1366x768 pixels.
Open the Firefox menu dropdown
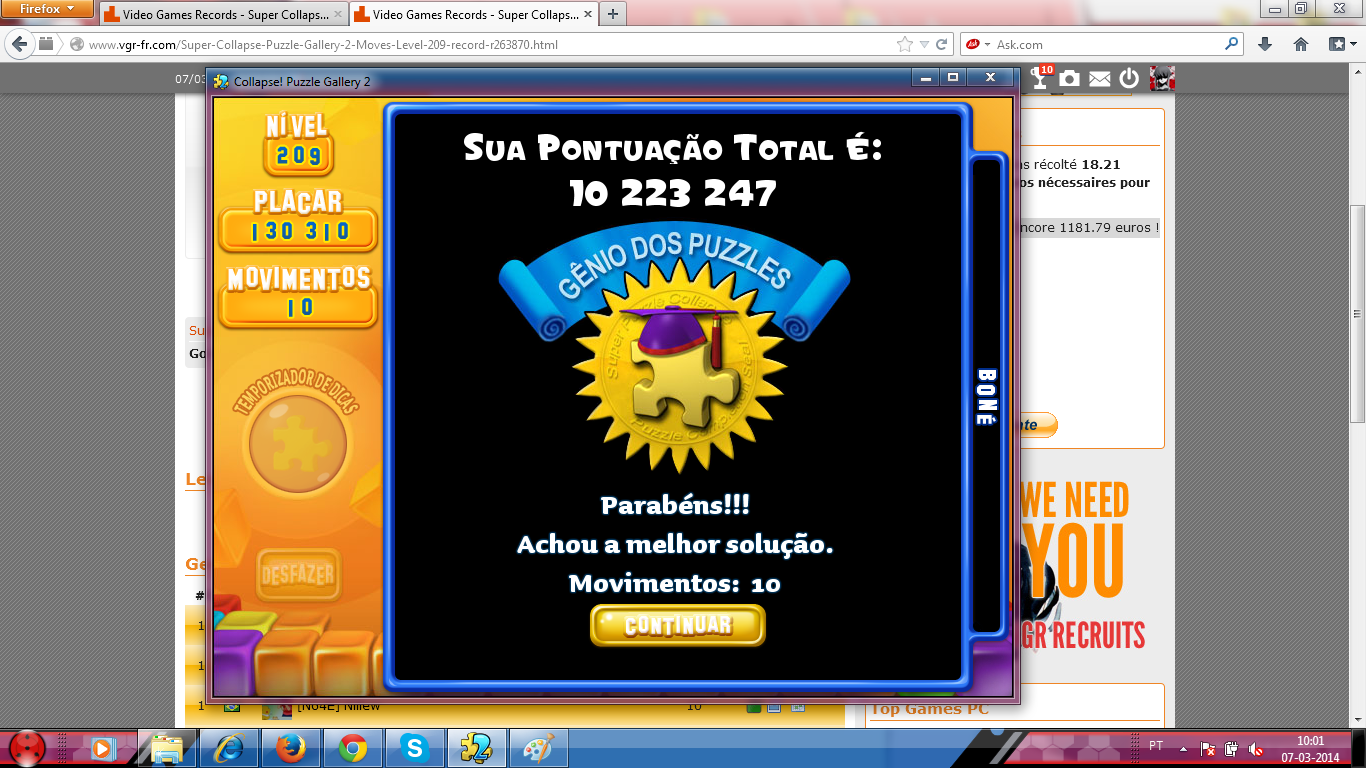click(x=48, y=10)
